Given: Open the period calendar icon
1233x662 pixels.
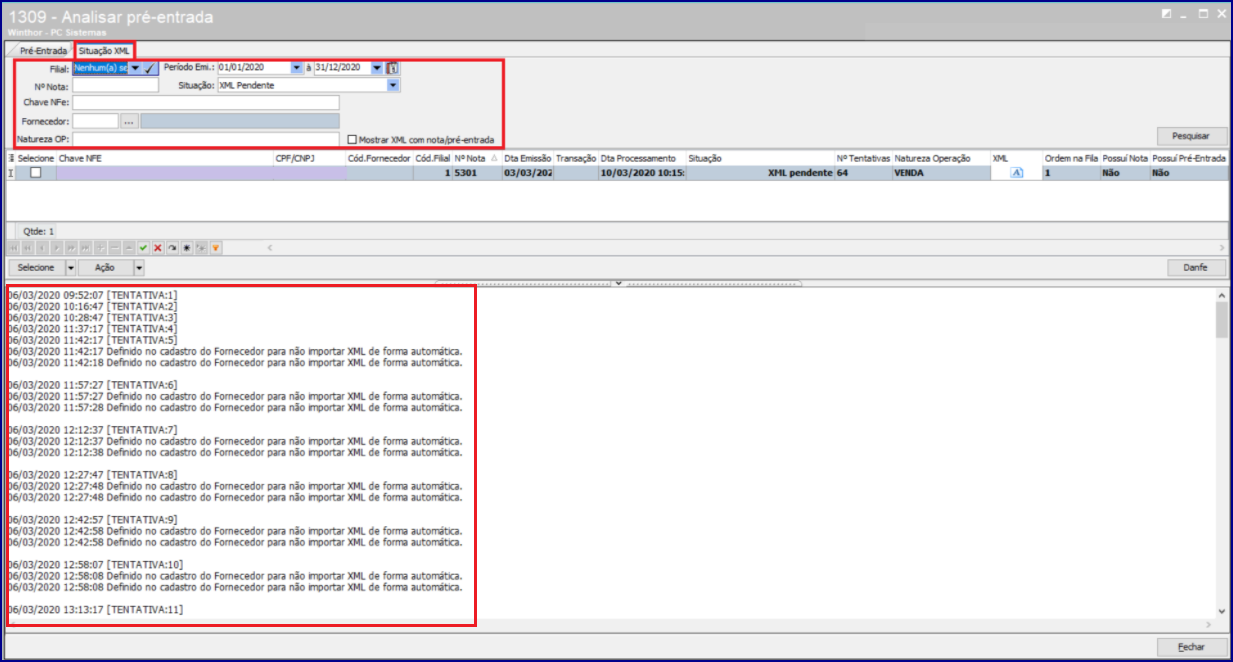Looking at the screenshot, I should [x=392, y=68].
